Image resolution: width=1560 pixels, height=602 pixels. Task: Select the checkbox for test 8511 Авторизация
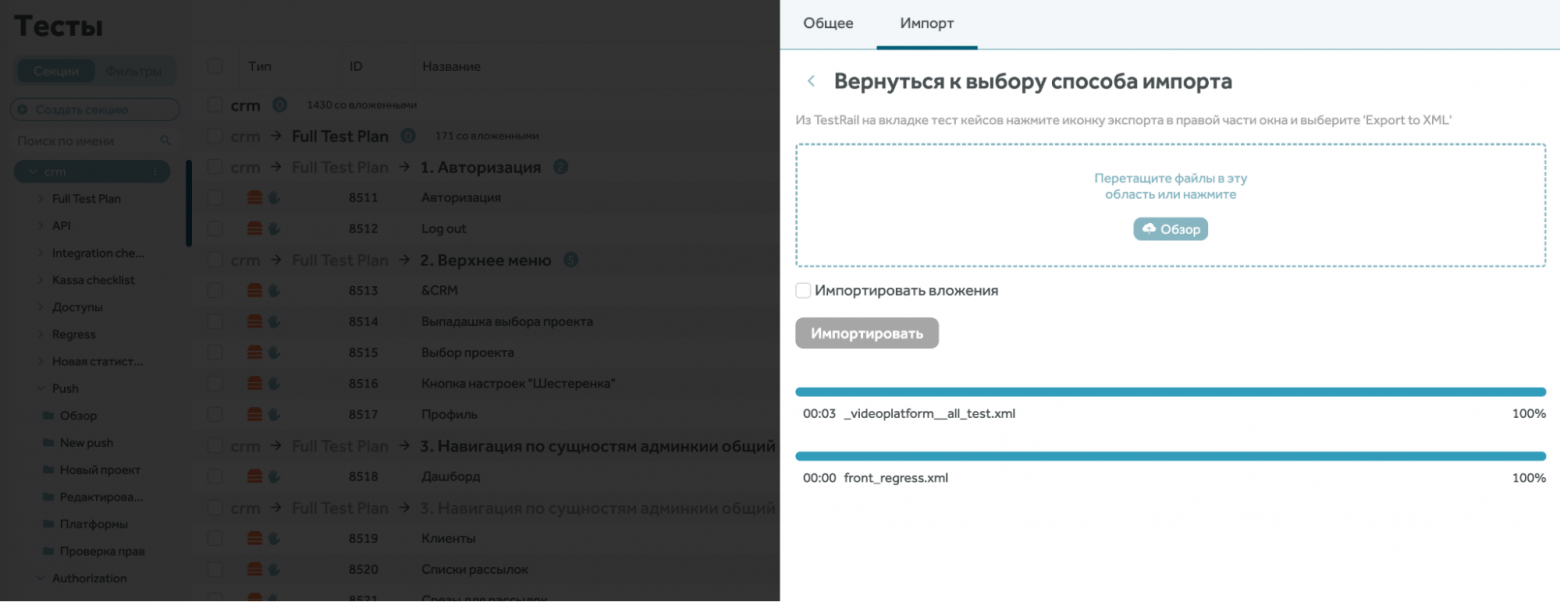coord(215,198)
